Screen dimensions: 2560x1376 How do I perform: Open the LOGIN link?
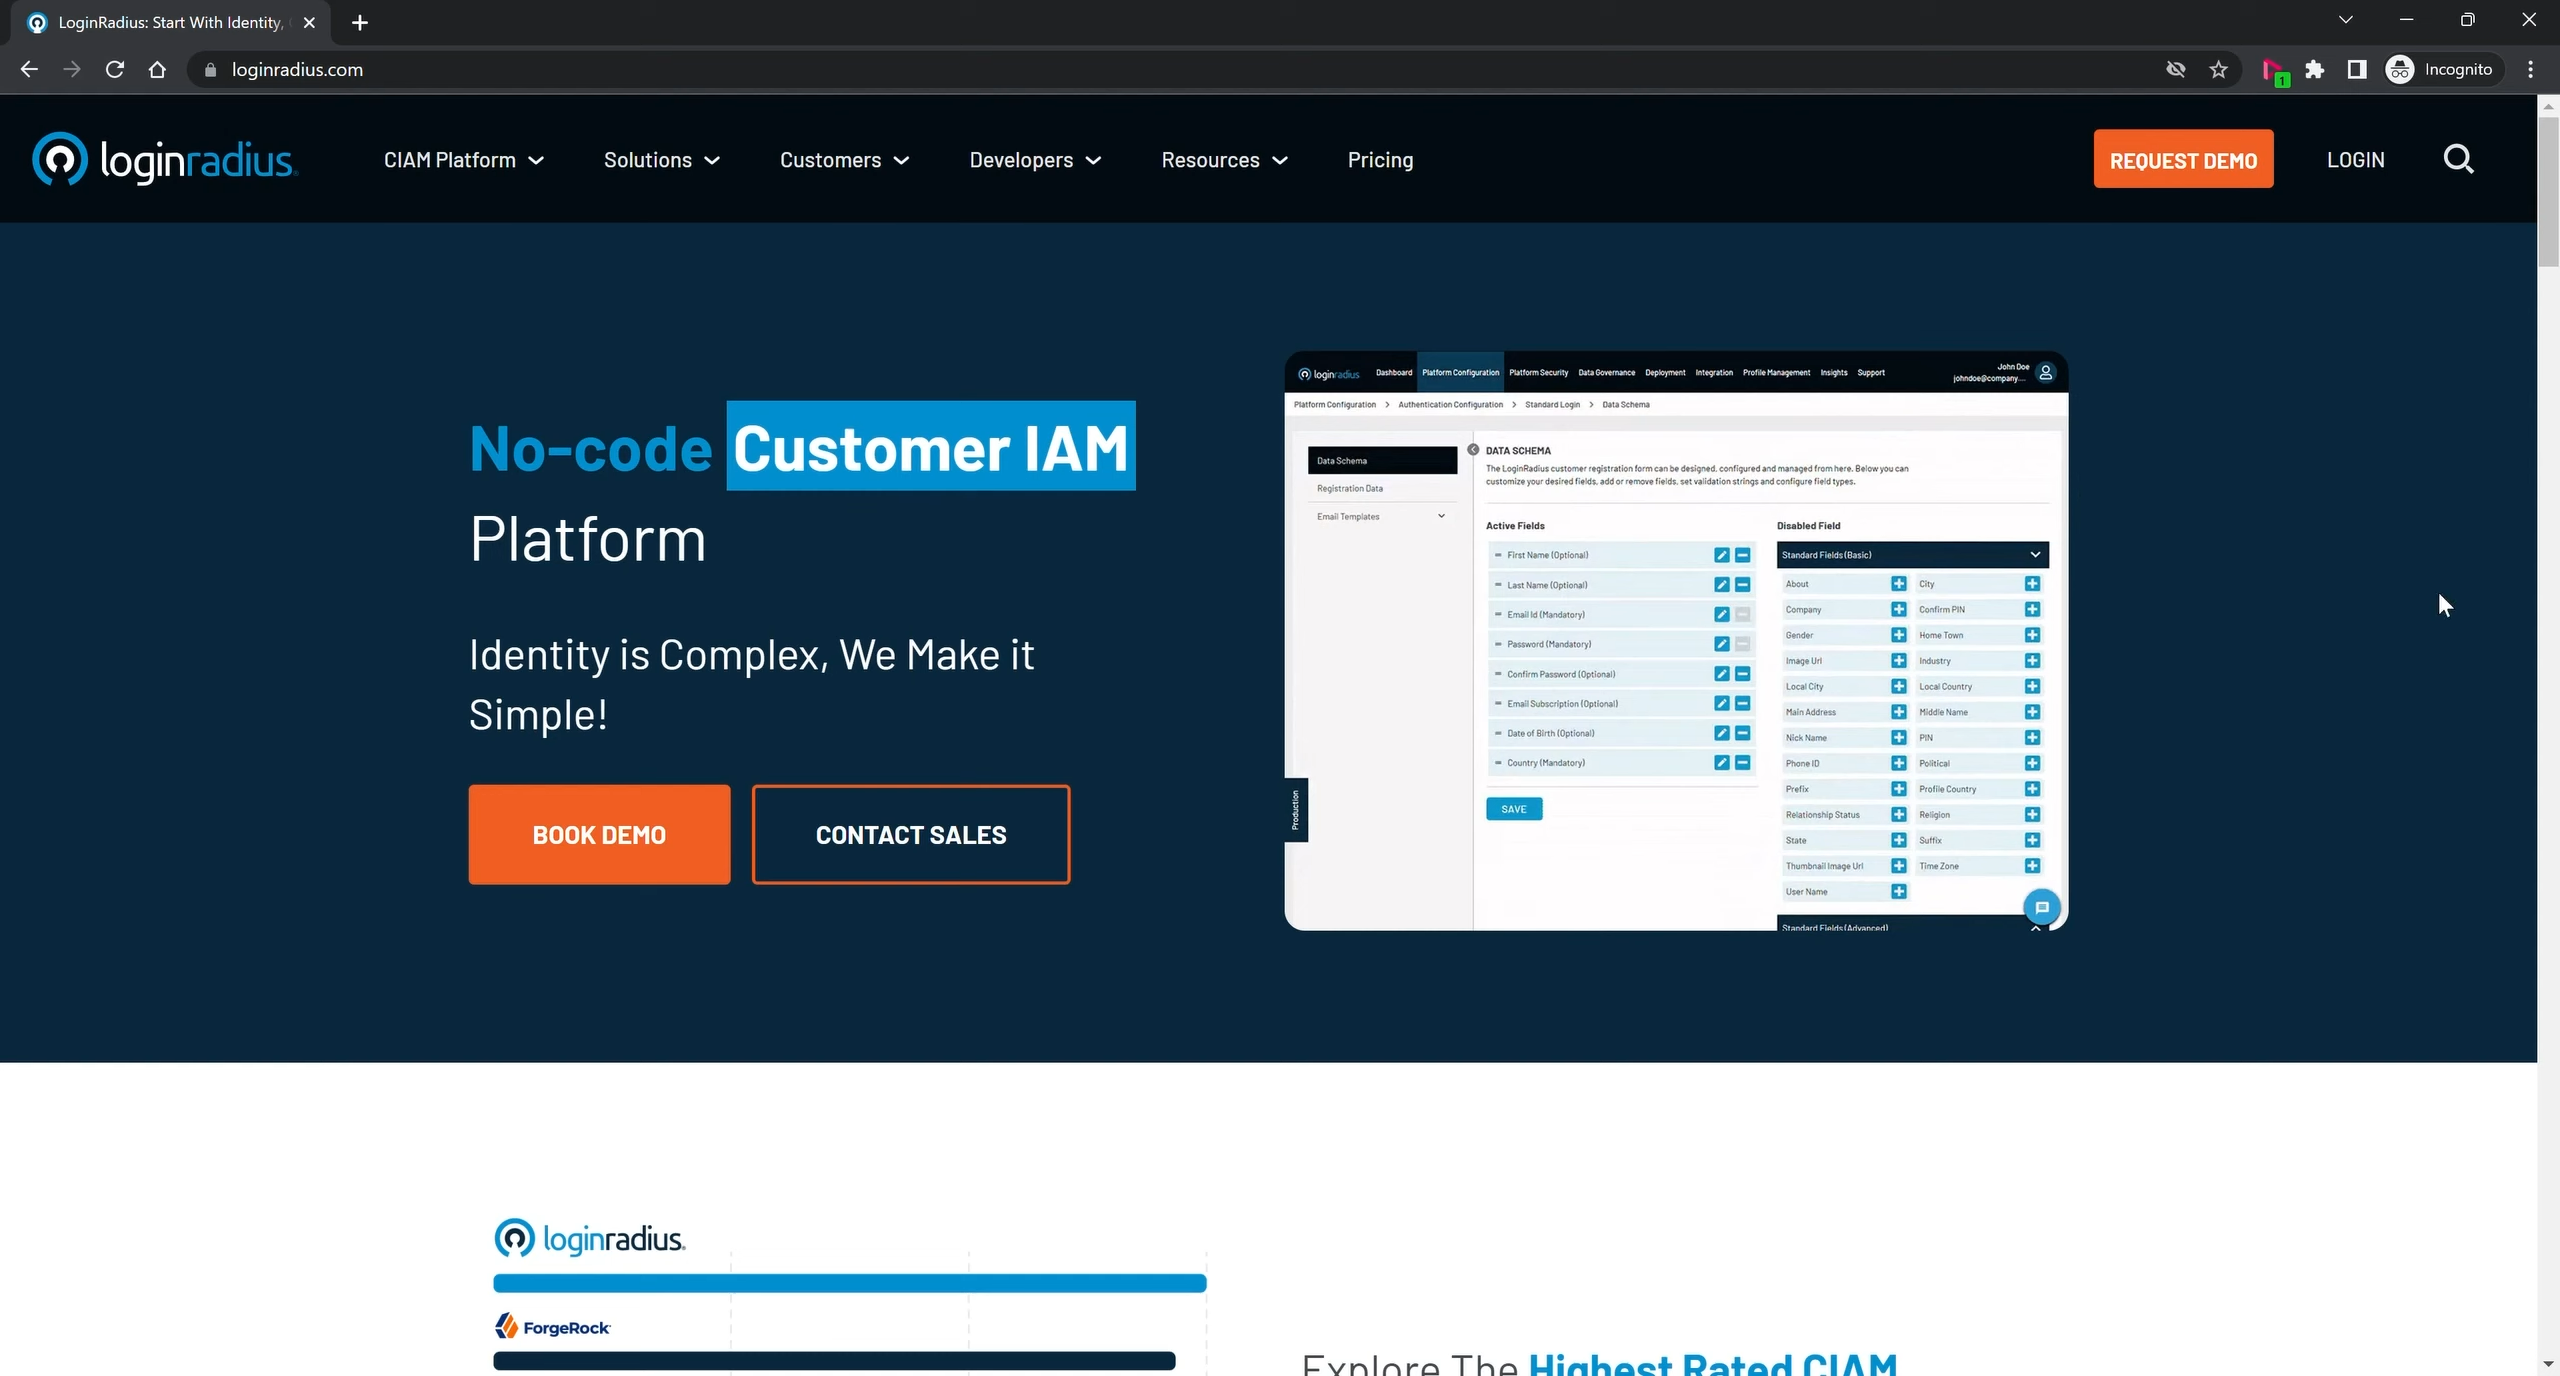pos(2355,160)
